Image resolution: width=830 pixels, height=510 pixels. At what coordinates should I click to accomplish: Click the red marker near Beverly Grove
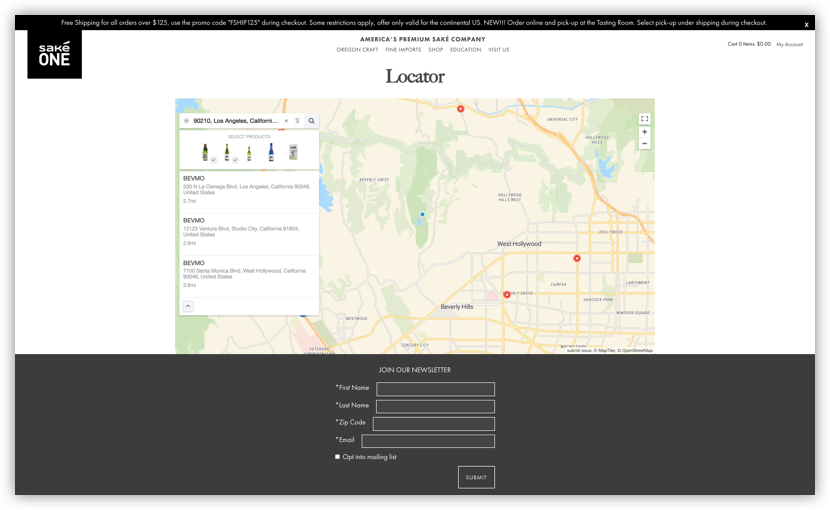(x=507, y=294)
